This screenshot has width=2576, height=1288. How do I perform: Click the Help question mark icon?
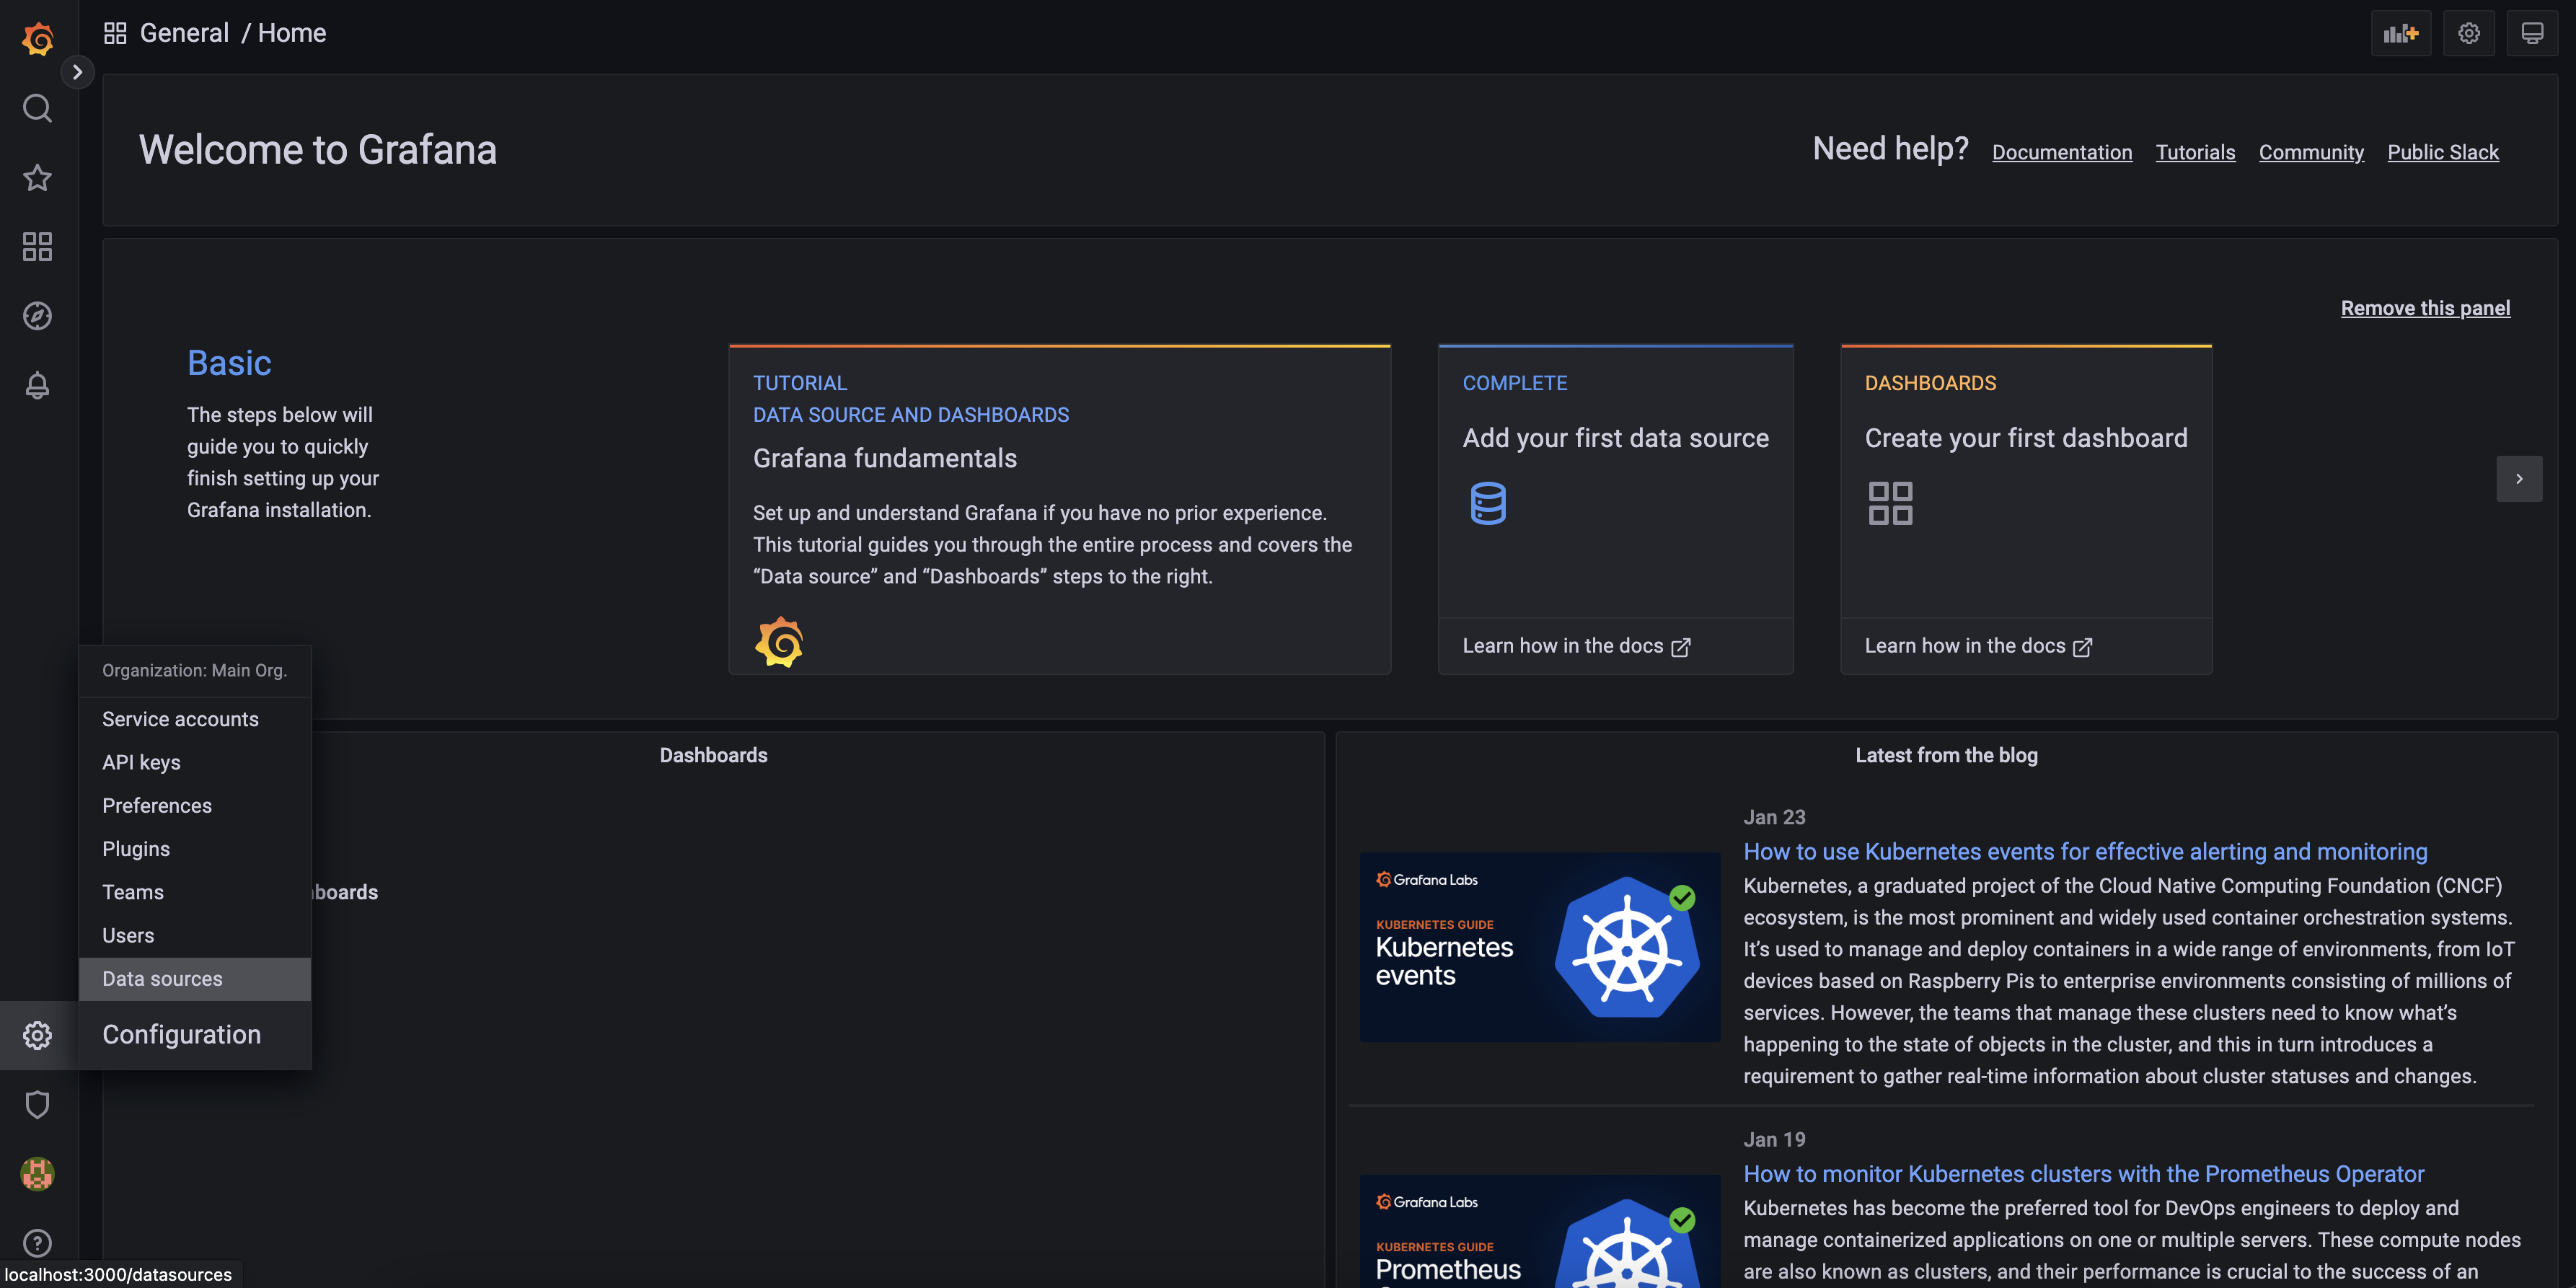point(38,1243)
